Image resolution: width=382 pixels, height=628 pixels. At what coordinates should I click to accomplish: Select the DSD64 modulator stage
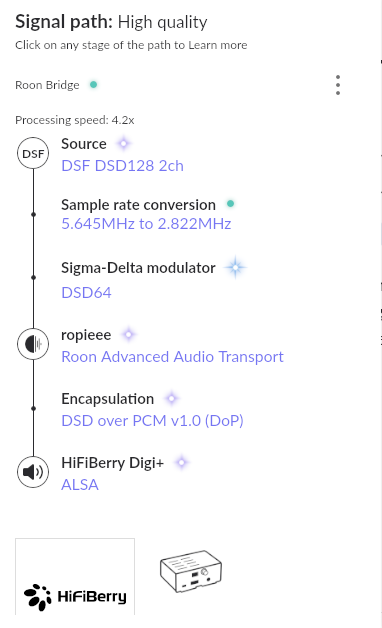pyautogui.click(x=86, y=293)
